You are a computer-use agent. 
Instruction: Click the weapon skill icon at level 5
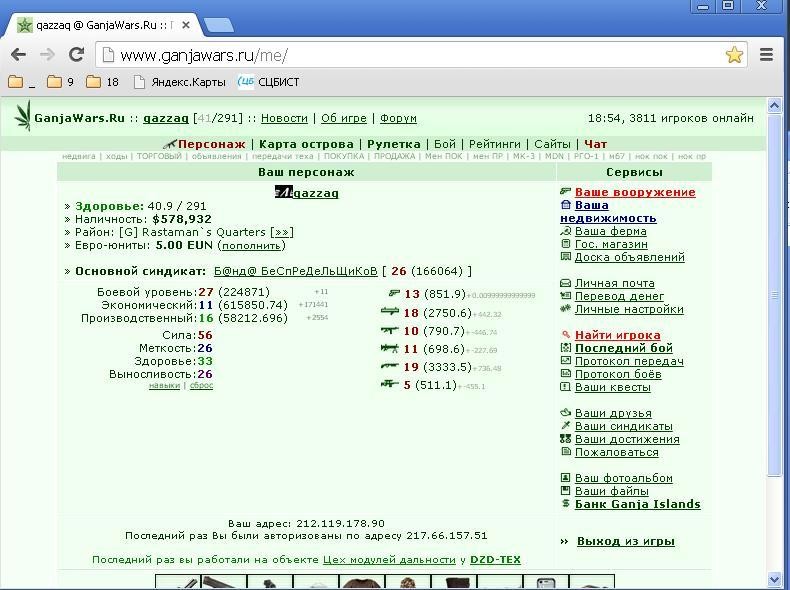coord(389,384)
